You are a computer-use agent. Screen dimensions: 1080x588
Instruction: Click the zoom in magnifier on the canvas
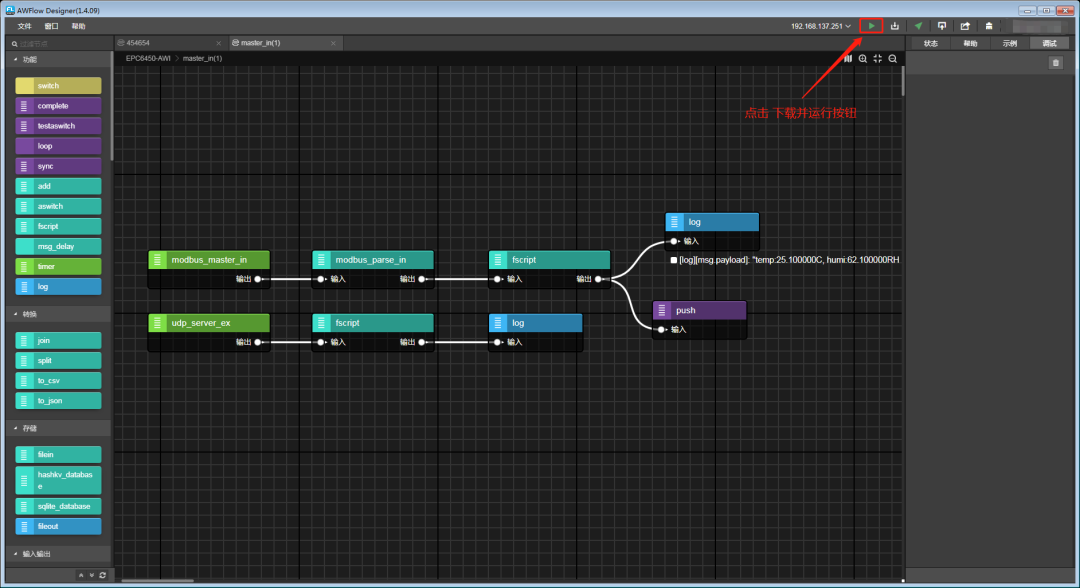[863, 59]
